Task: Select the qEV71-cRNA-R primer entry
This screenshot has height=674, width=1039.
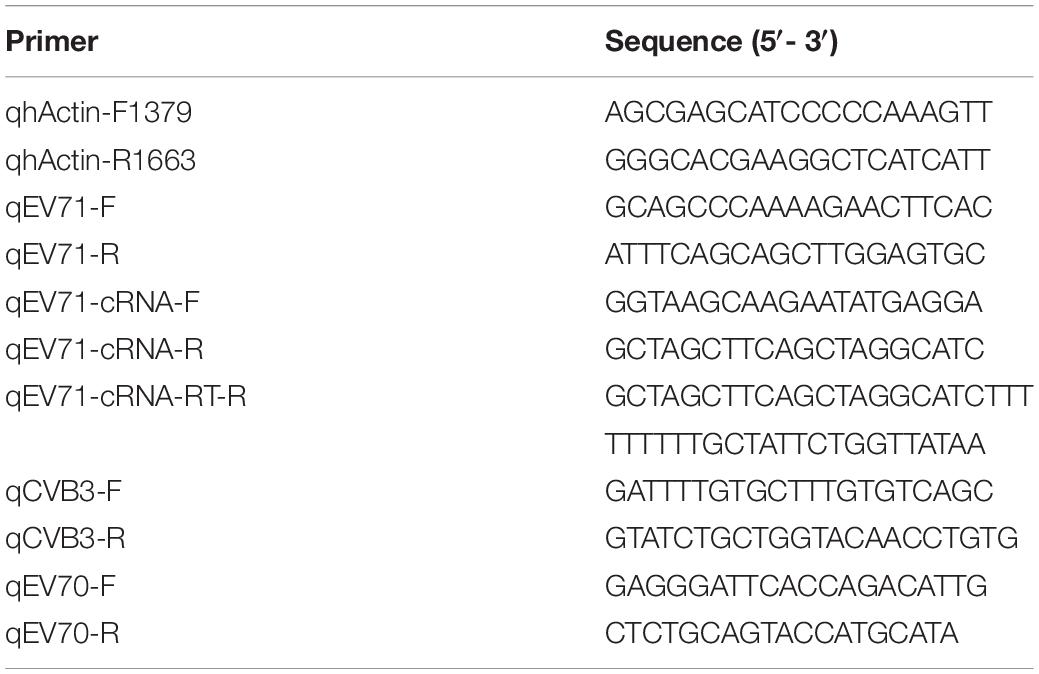Action: coord(104,350)
